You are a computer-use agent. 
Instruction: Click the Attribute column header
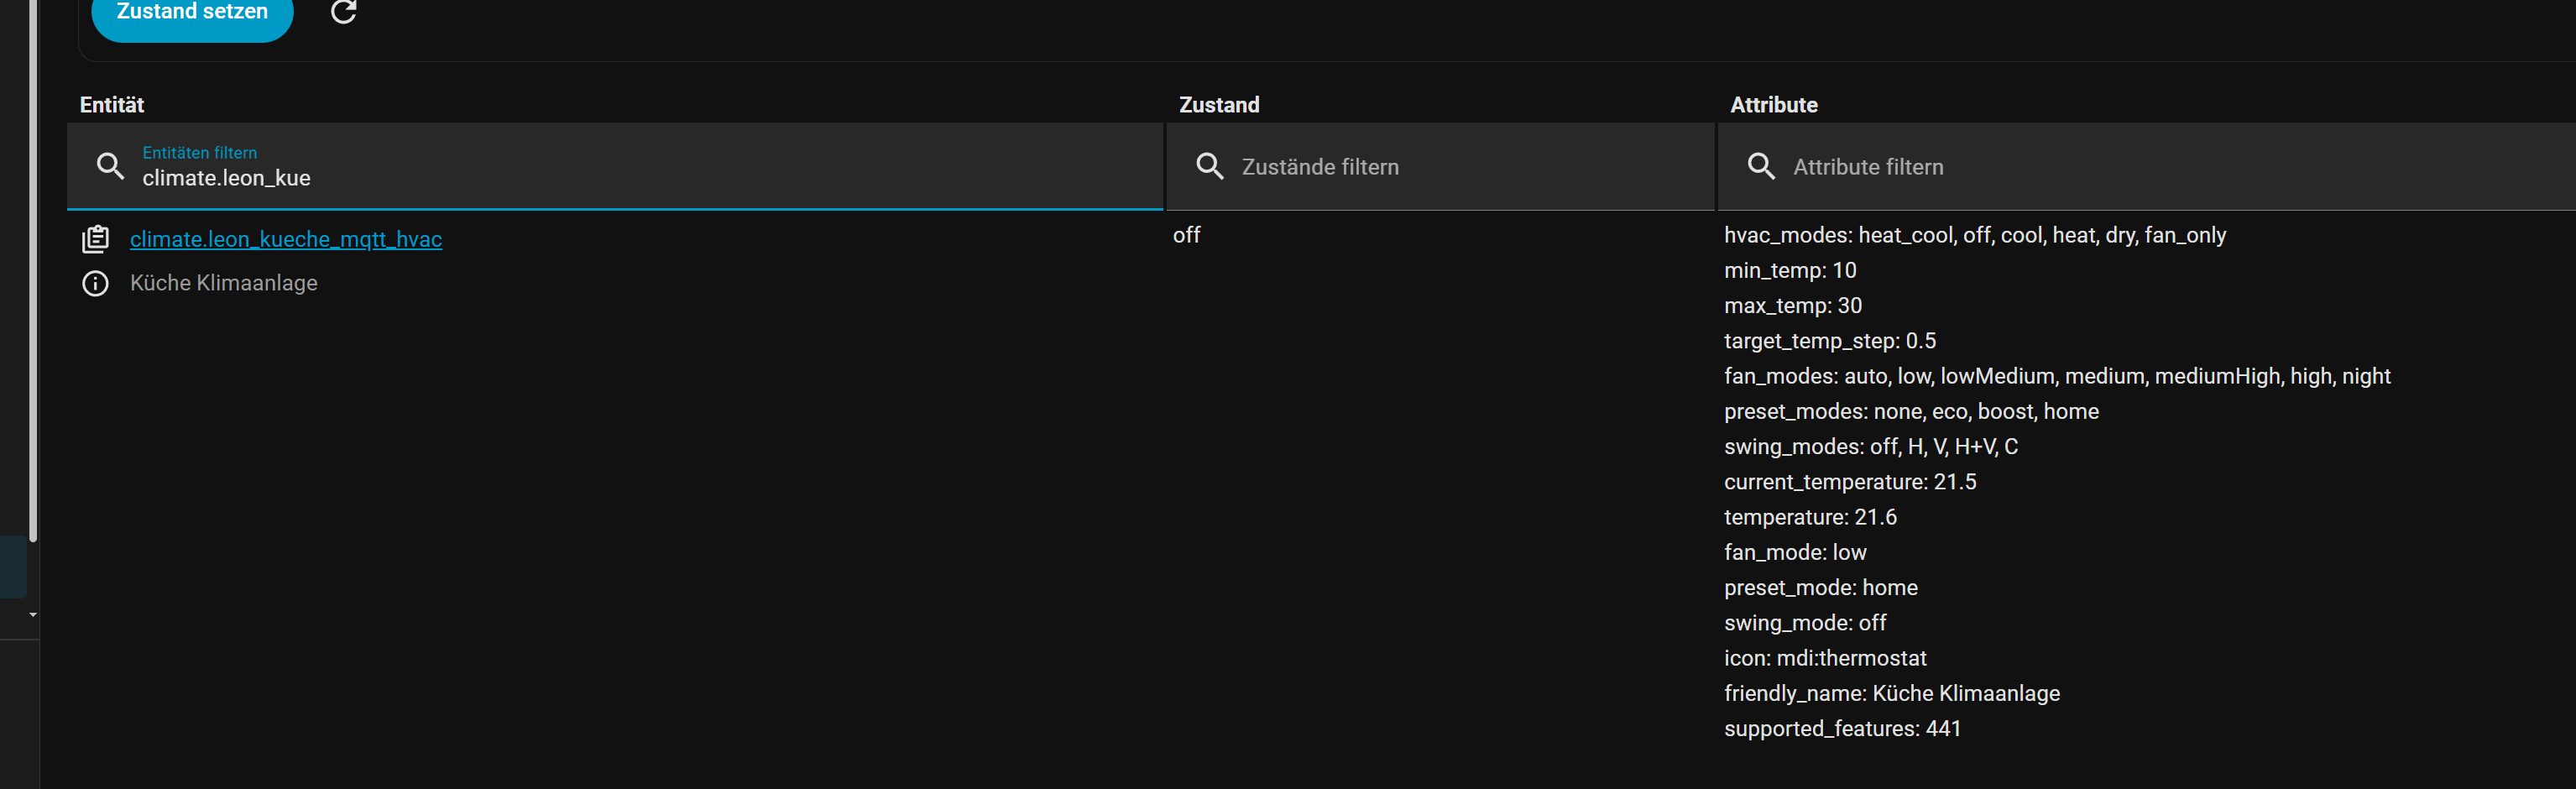(1773, 105)
